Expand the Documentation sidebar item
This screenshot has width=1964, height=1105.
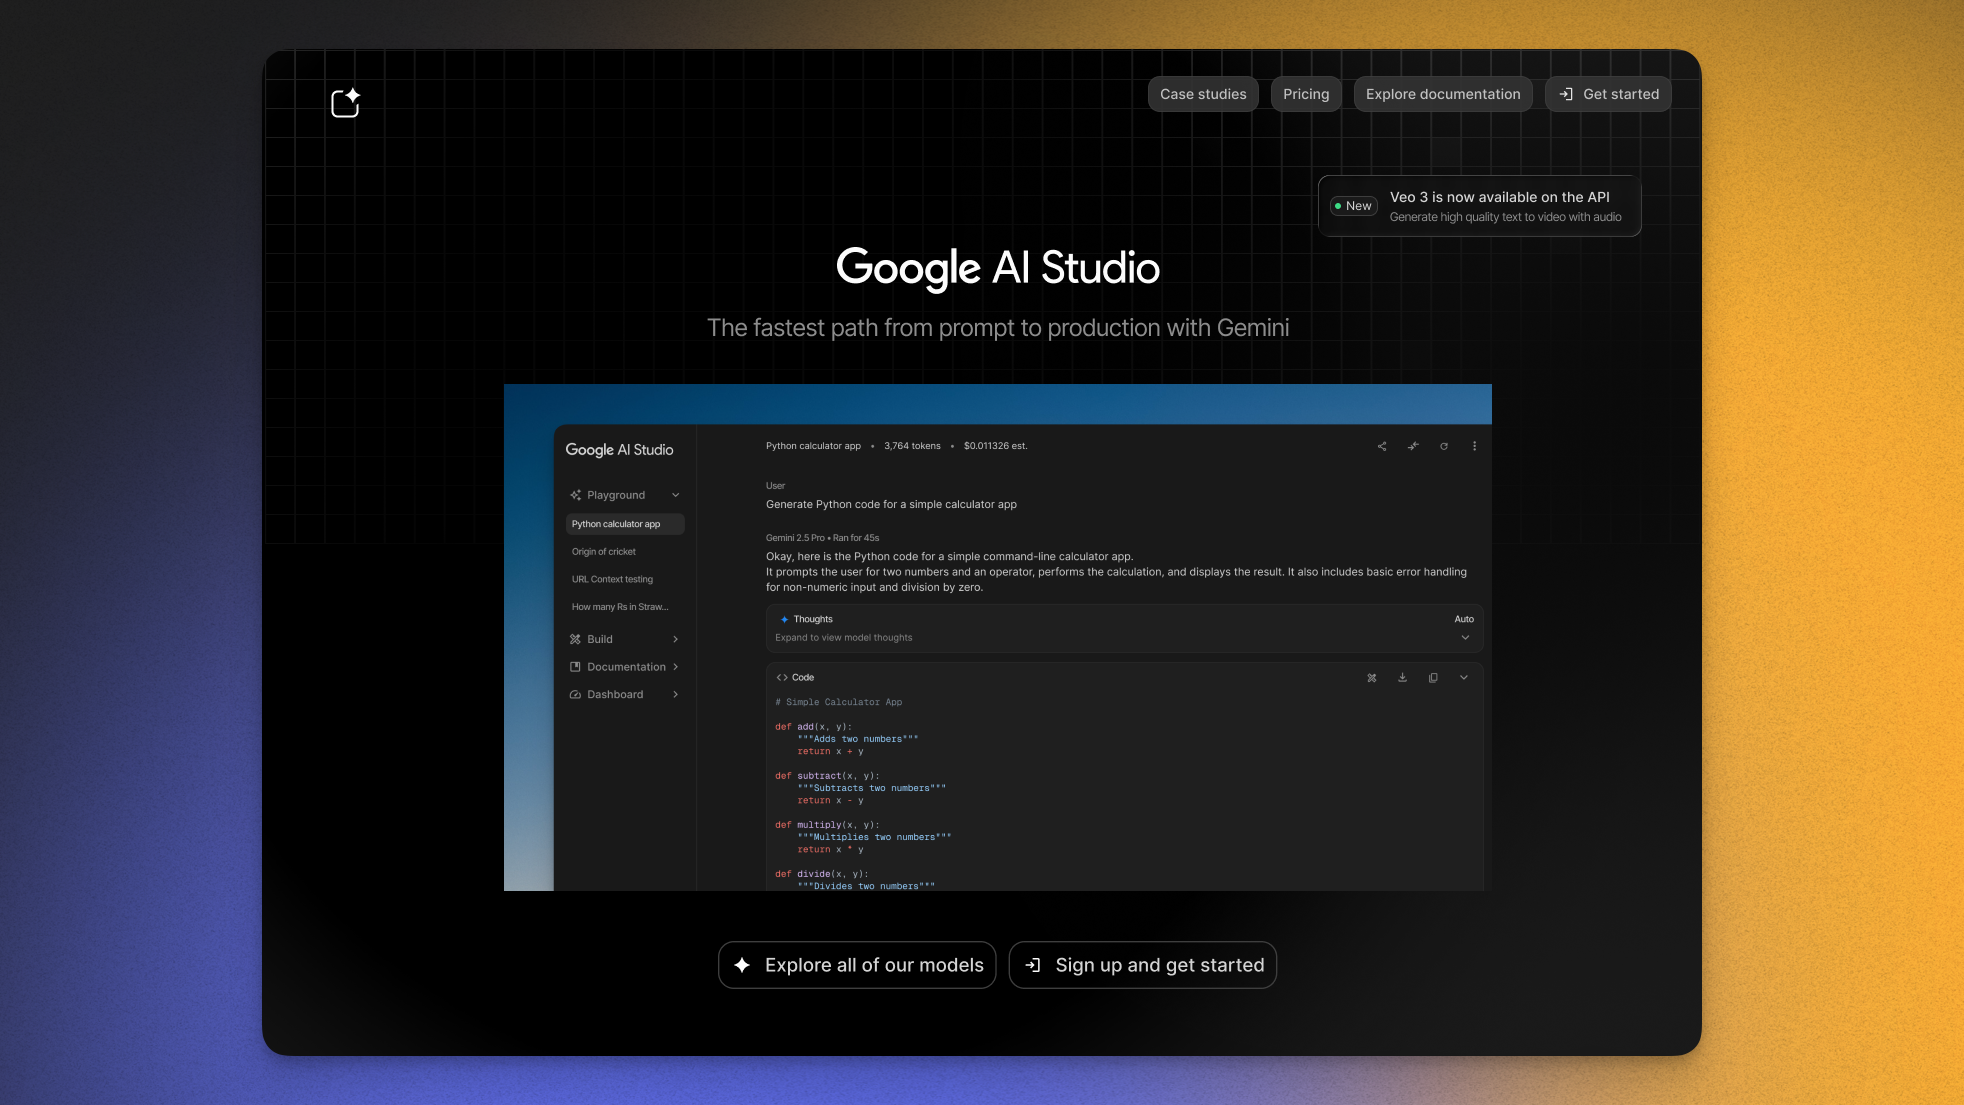625,667
